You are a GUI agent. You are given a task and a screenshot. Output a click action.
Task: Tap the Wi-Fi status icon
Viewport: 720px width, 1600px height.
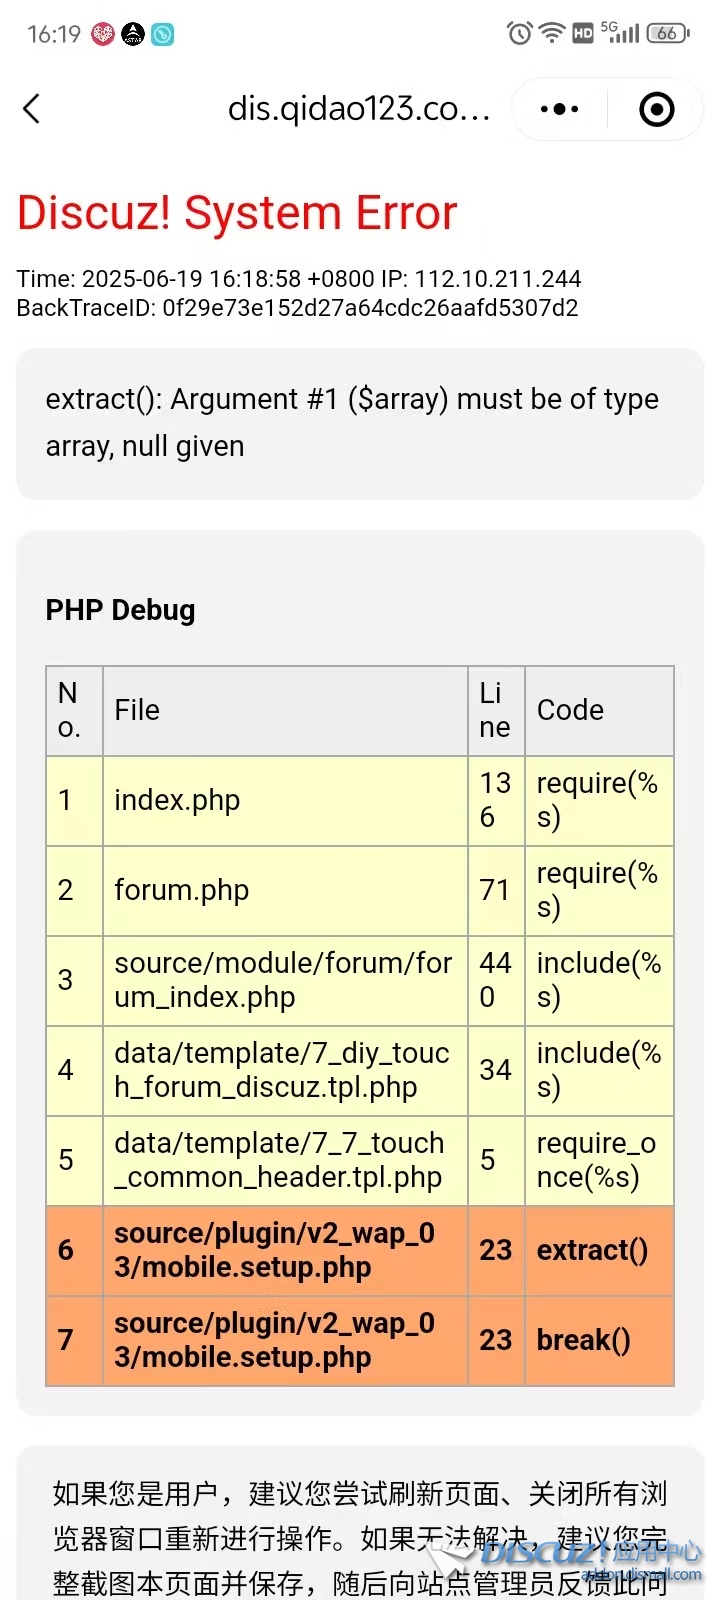click(x=552, y=33)
